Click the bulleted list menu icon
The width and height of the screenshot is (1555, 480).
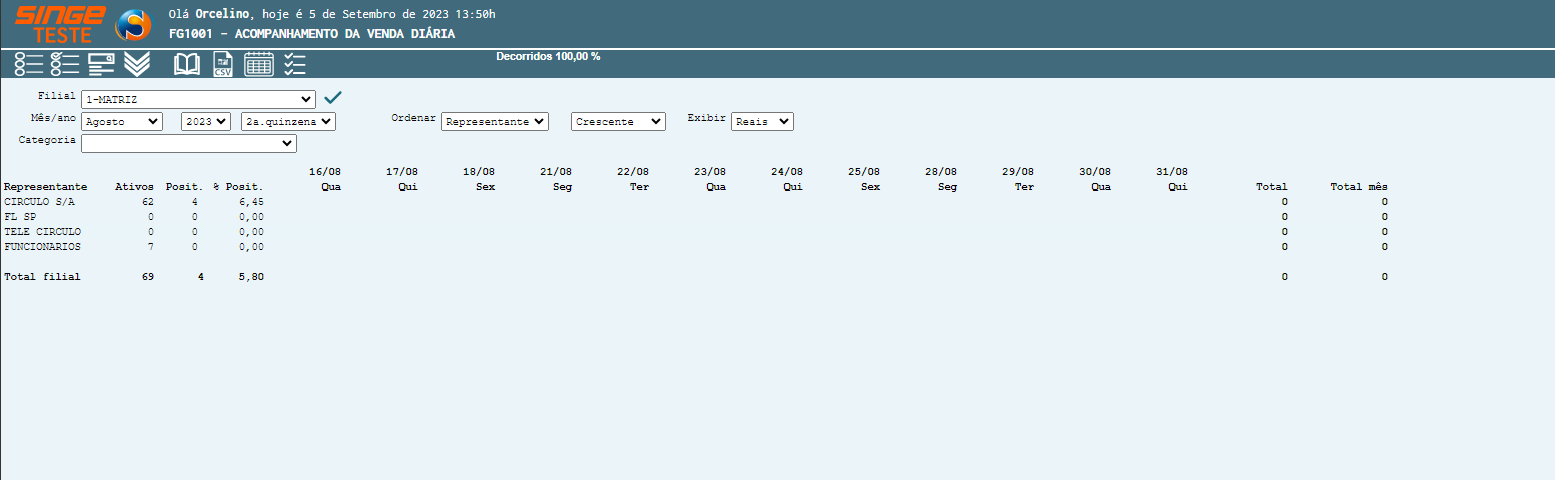pyautogui.click(x=28, y=64)
